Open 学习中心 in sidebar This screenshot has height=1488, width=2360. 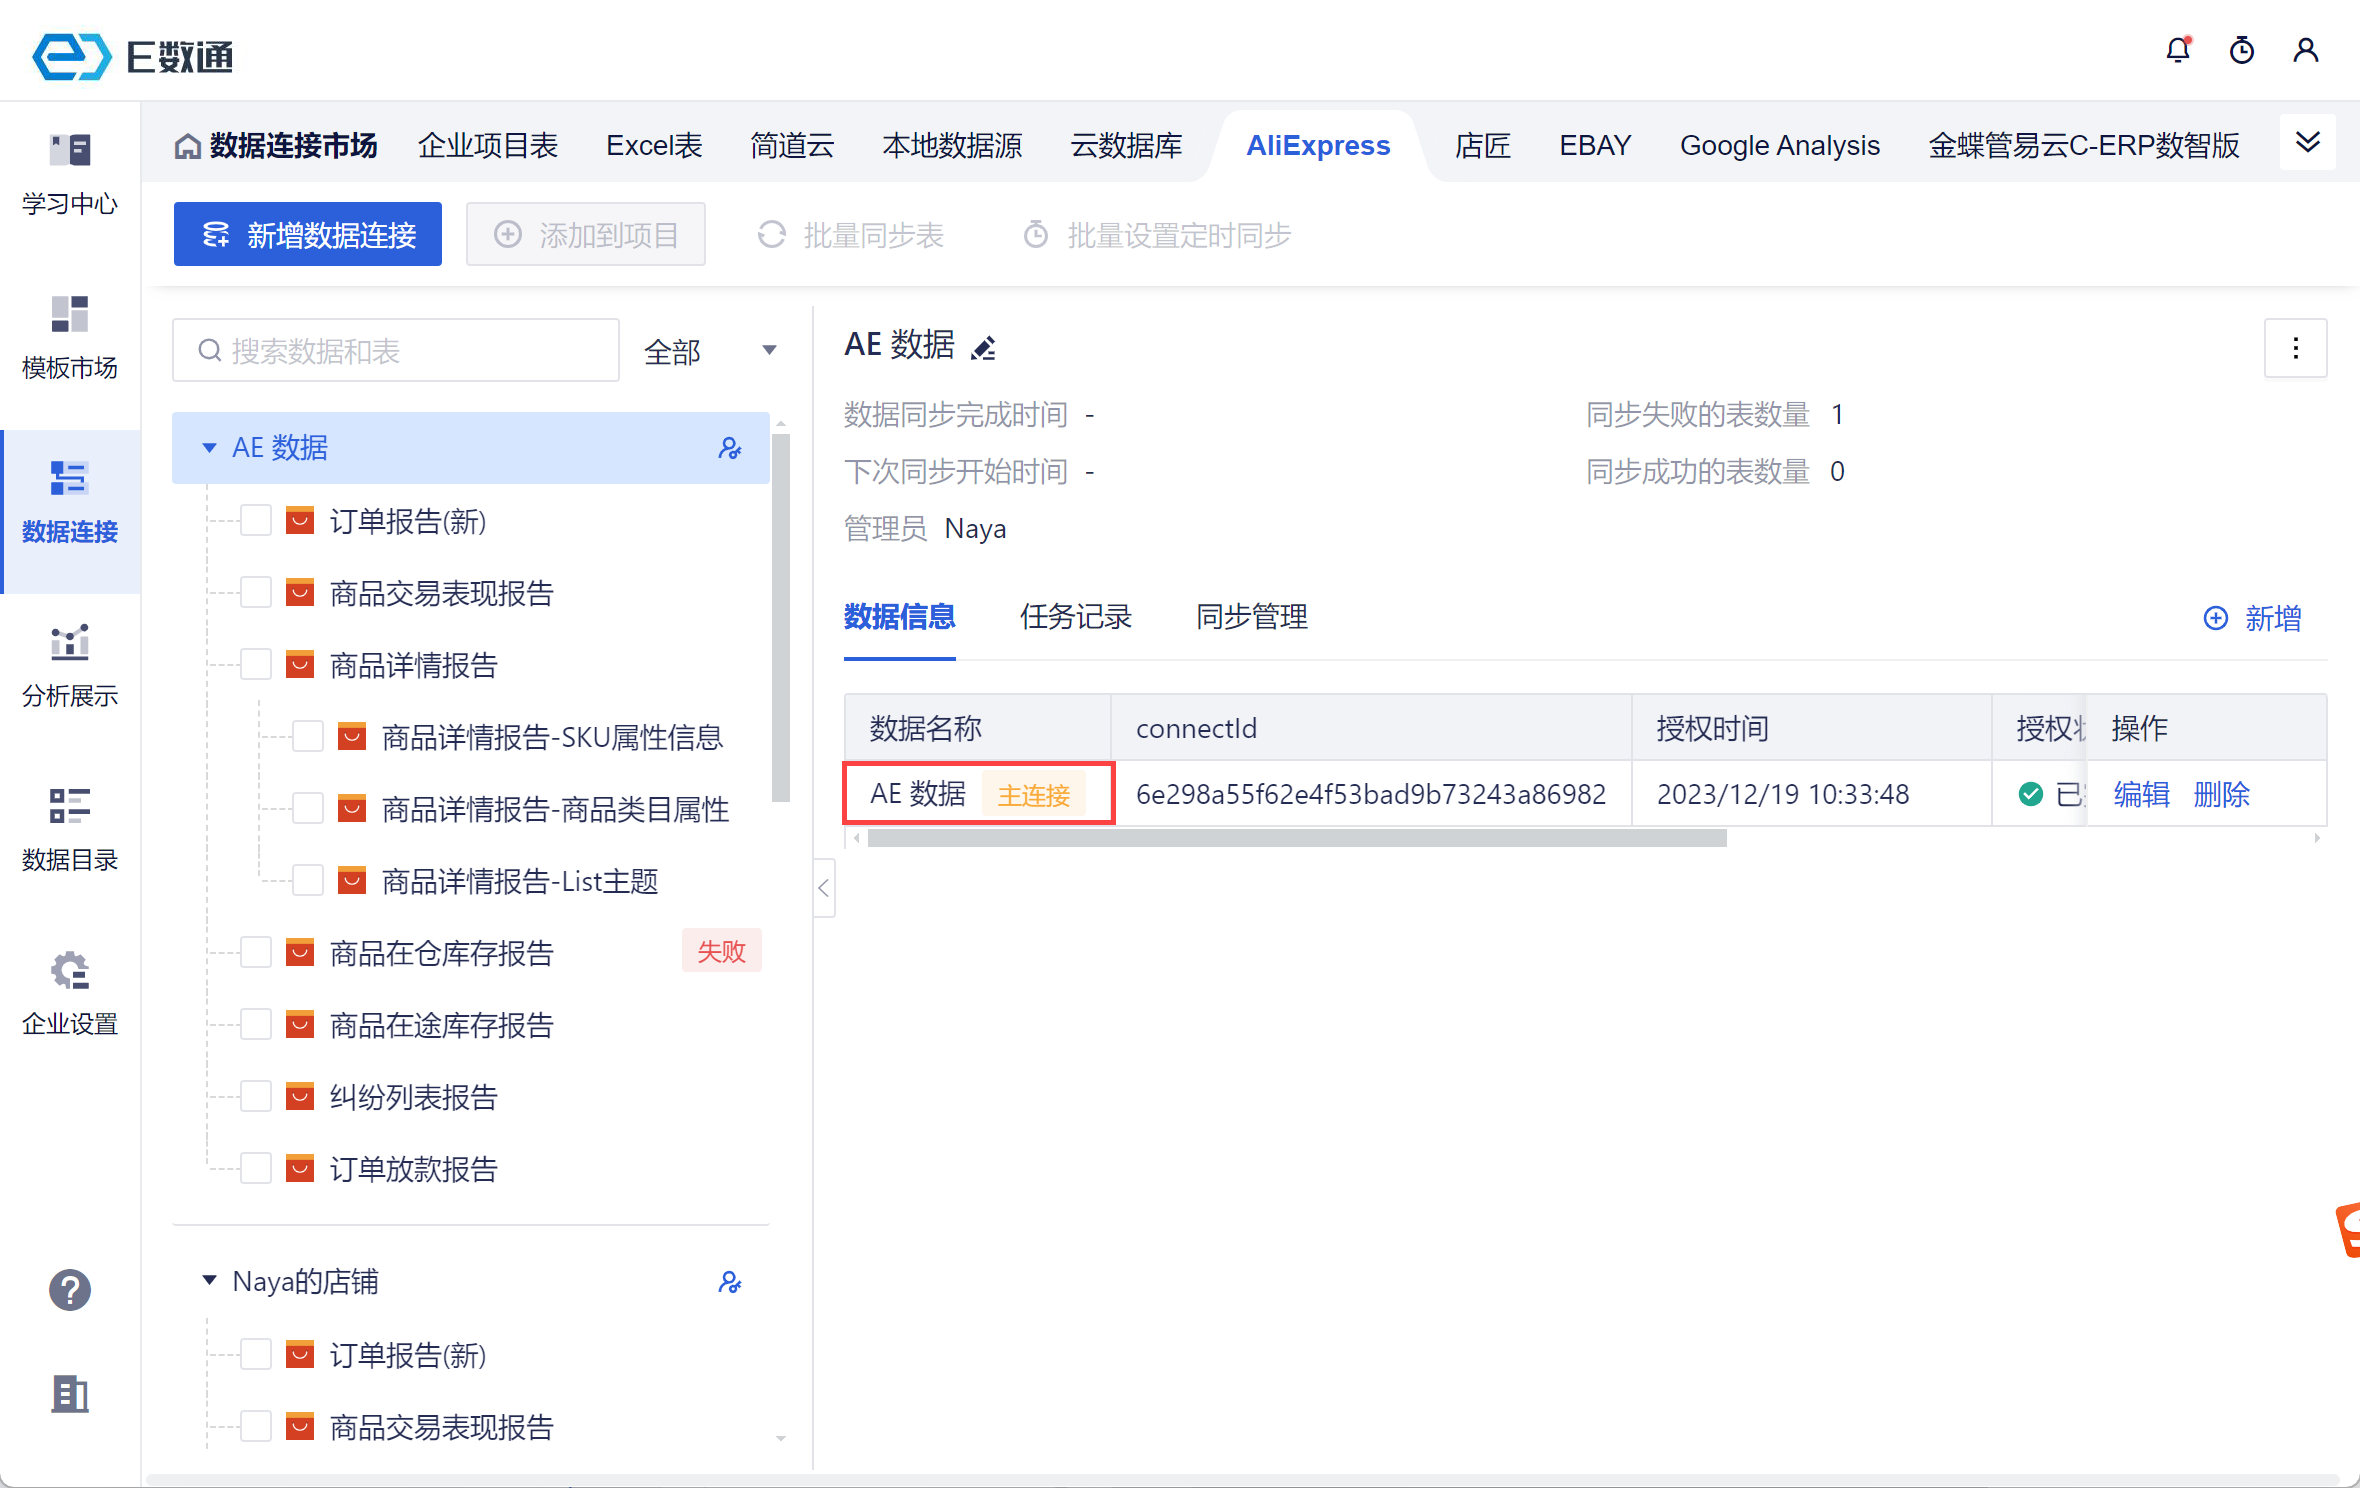[x=69, y=173]
